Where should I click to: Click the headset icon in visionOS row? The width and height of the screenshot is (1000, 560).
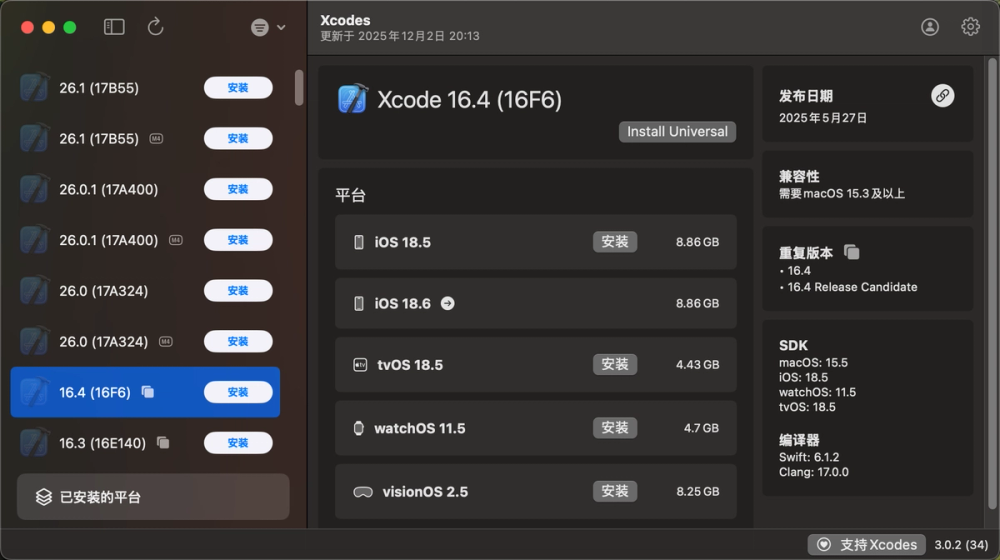363,492
